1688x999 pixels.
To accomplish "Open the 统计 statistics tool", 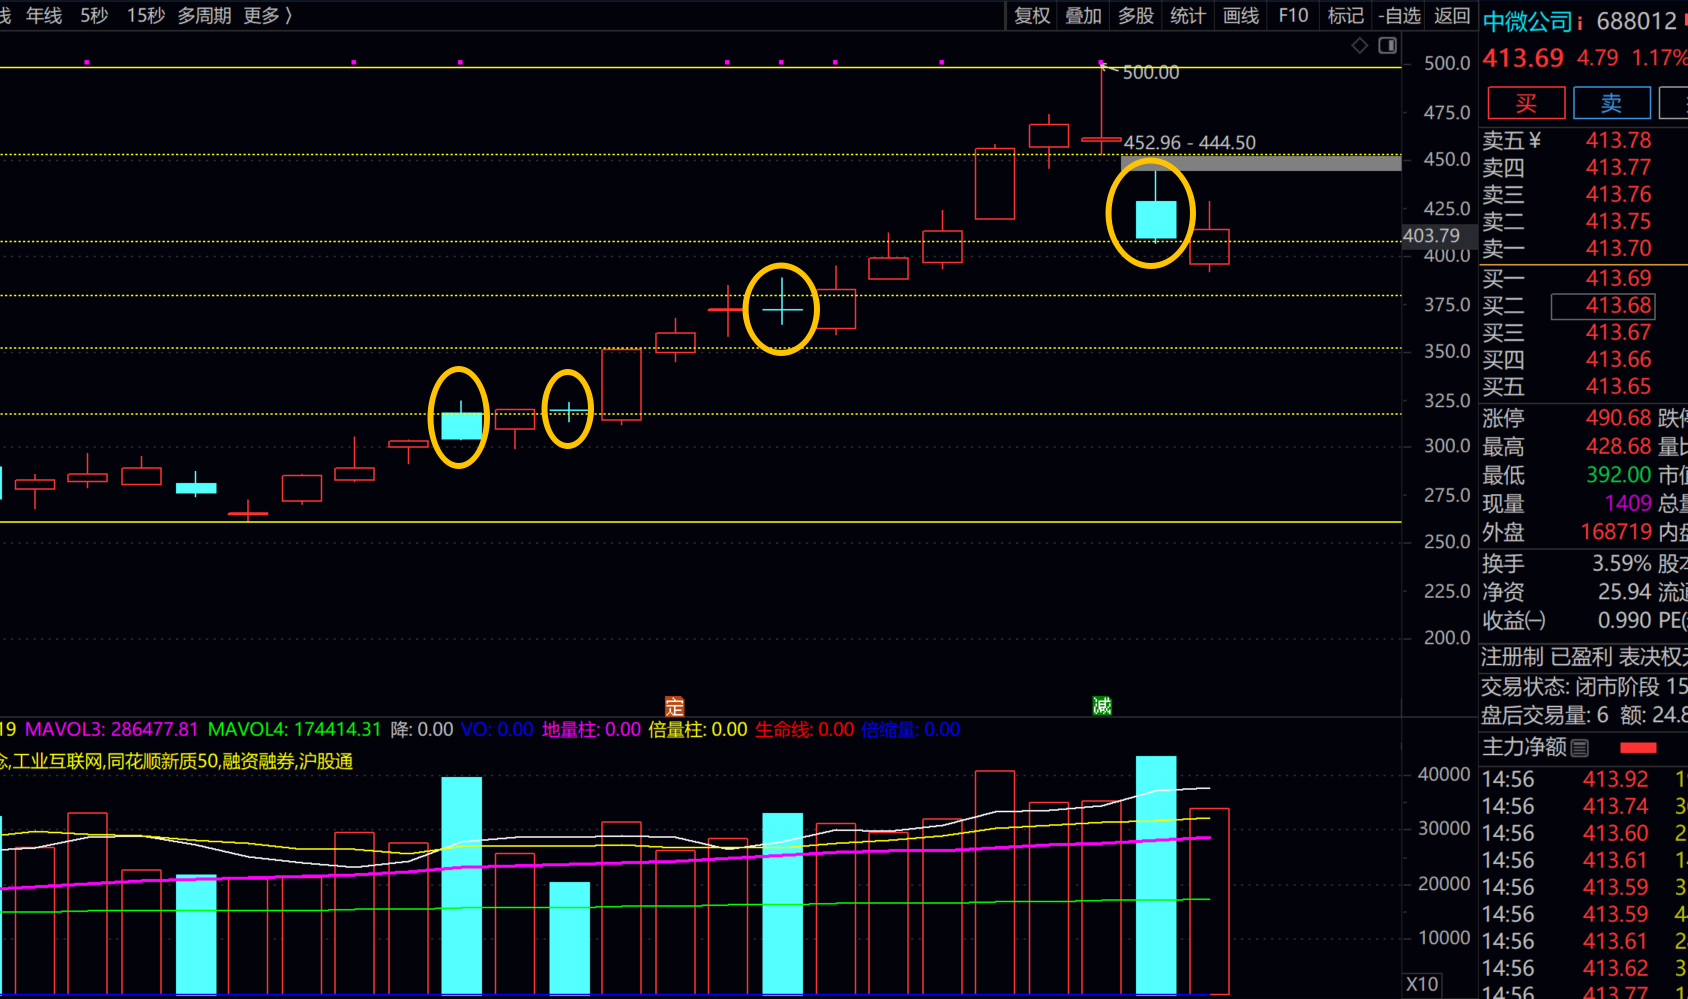I will (x=1188, y=15).
